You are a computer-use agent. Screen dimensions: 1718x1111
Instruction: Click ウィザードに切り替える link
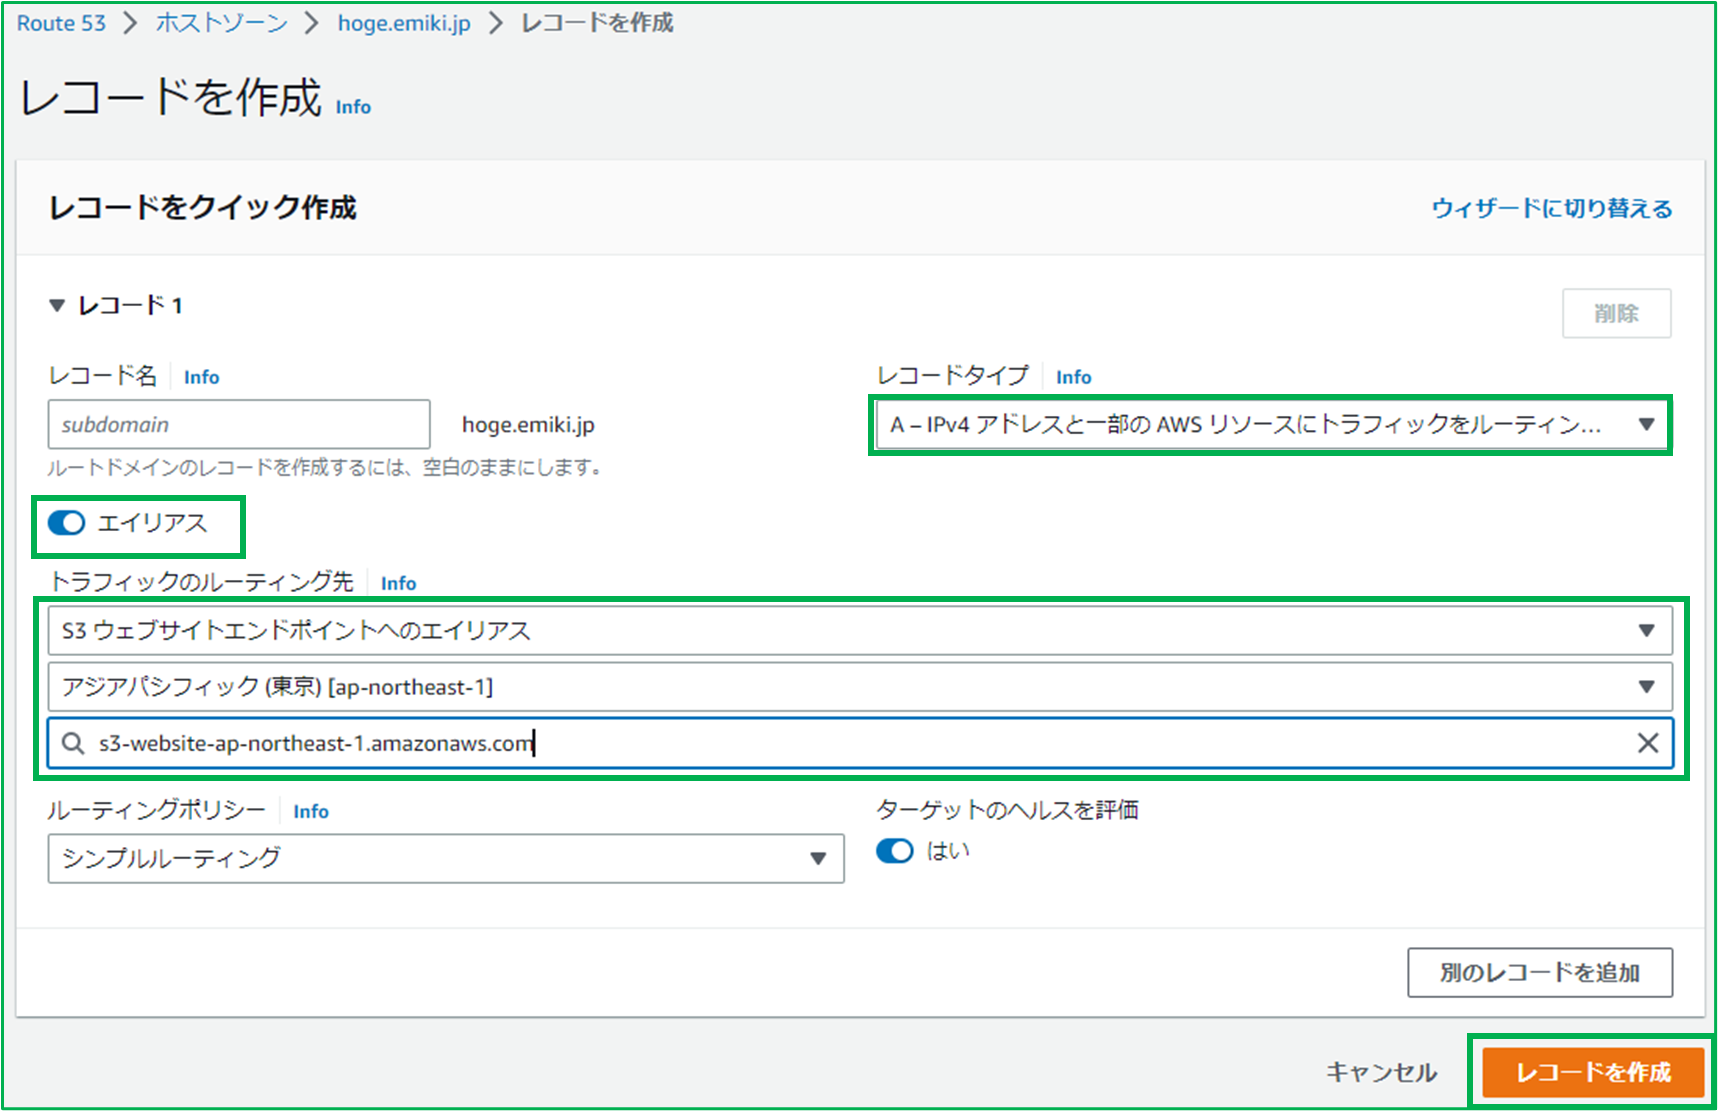1552,208
